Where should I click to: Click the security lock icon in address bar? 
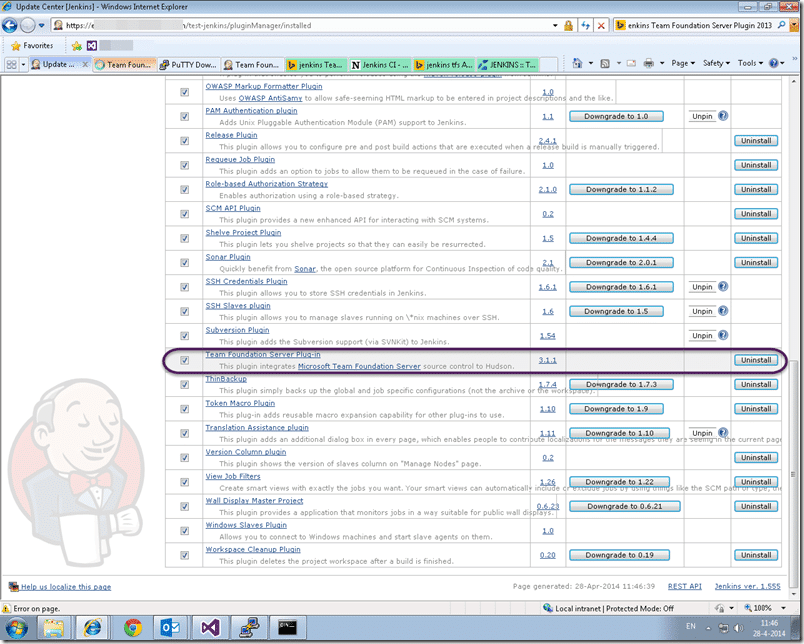point(568,25)
